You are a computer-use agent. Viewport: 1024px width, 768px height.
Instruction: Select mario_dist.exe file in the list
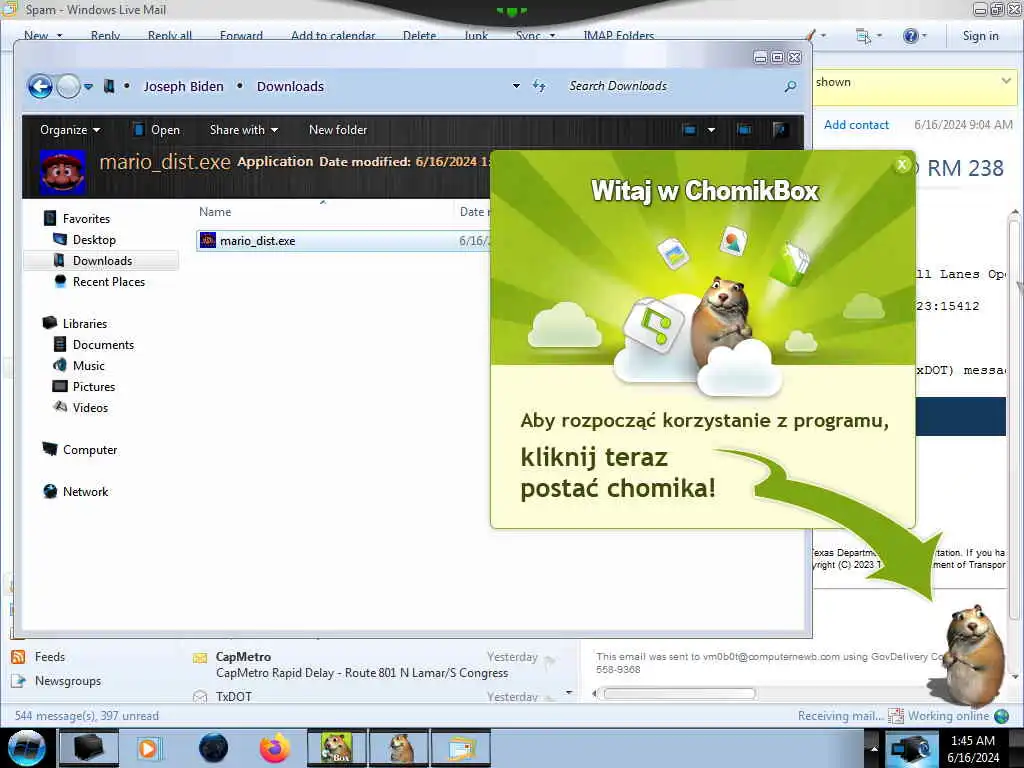tap(343, 241)
